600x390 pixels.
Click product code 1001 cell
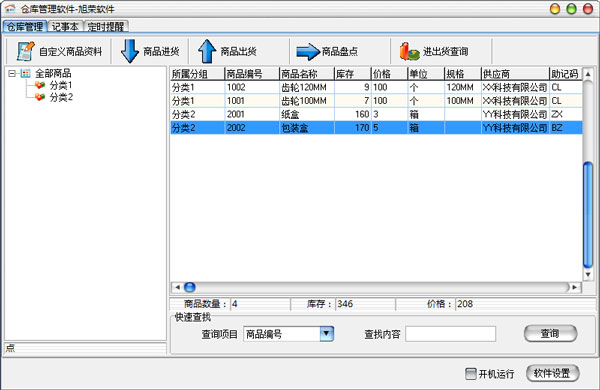tap(252, 101)
